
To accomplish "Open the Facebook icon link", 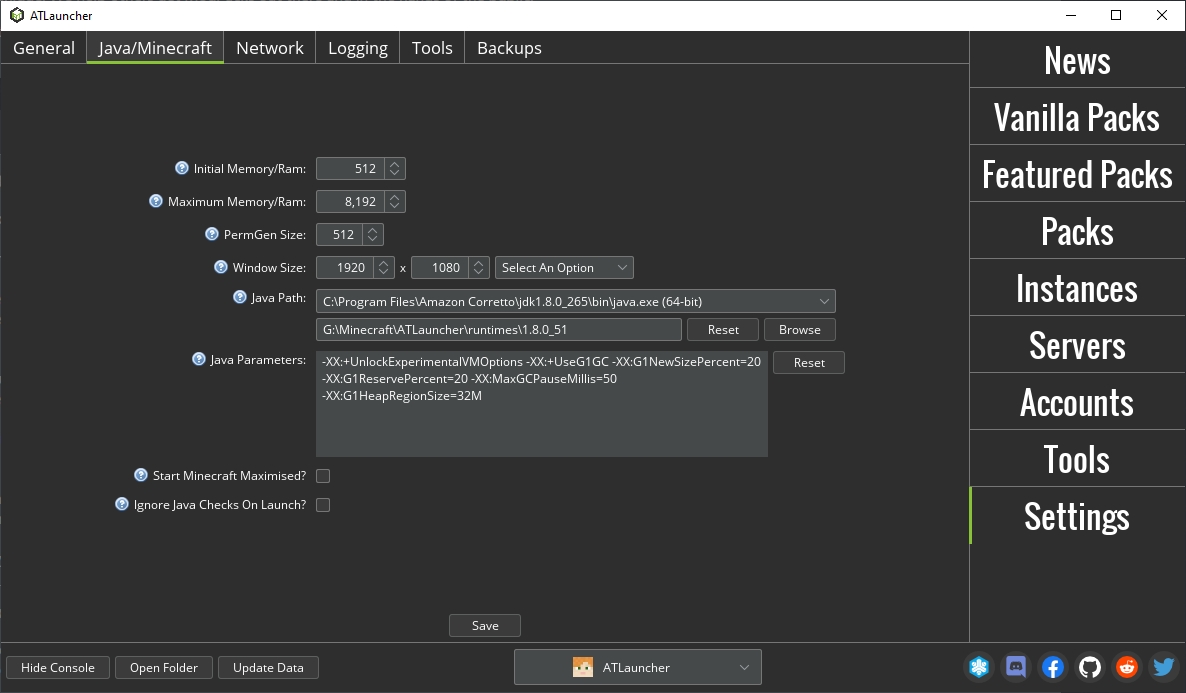I will pyautogui.click(x=1053, y=667).
